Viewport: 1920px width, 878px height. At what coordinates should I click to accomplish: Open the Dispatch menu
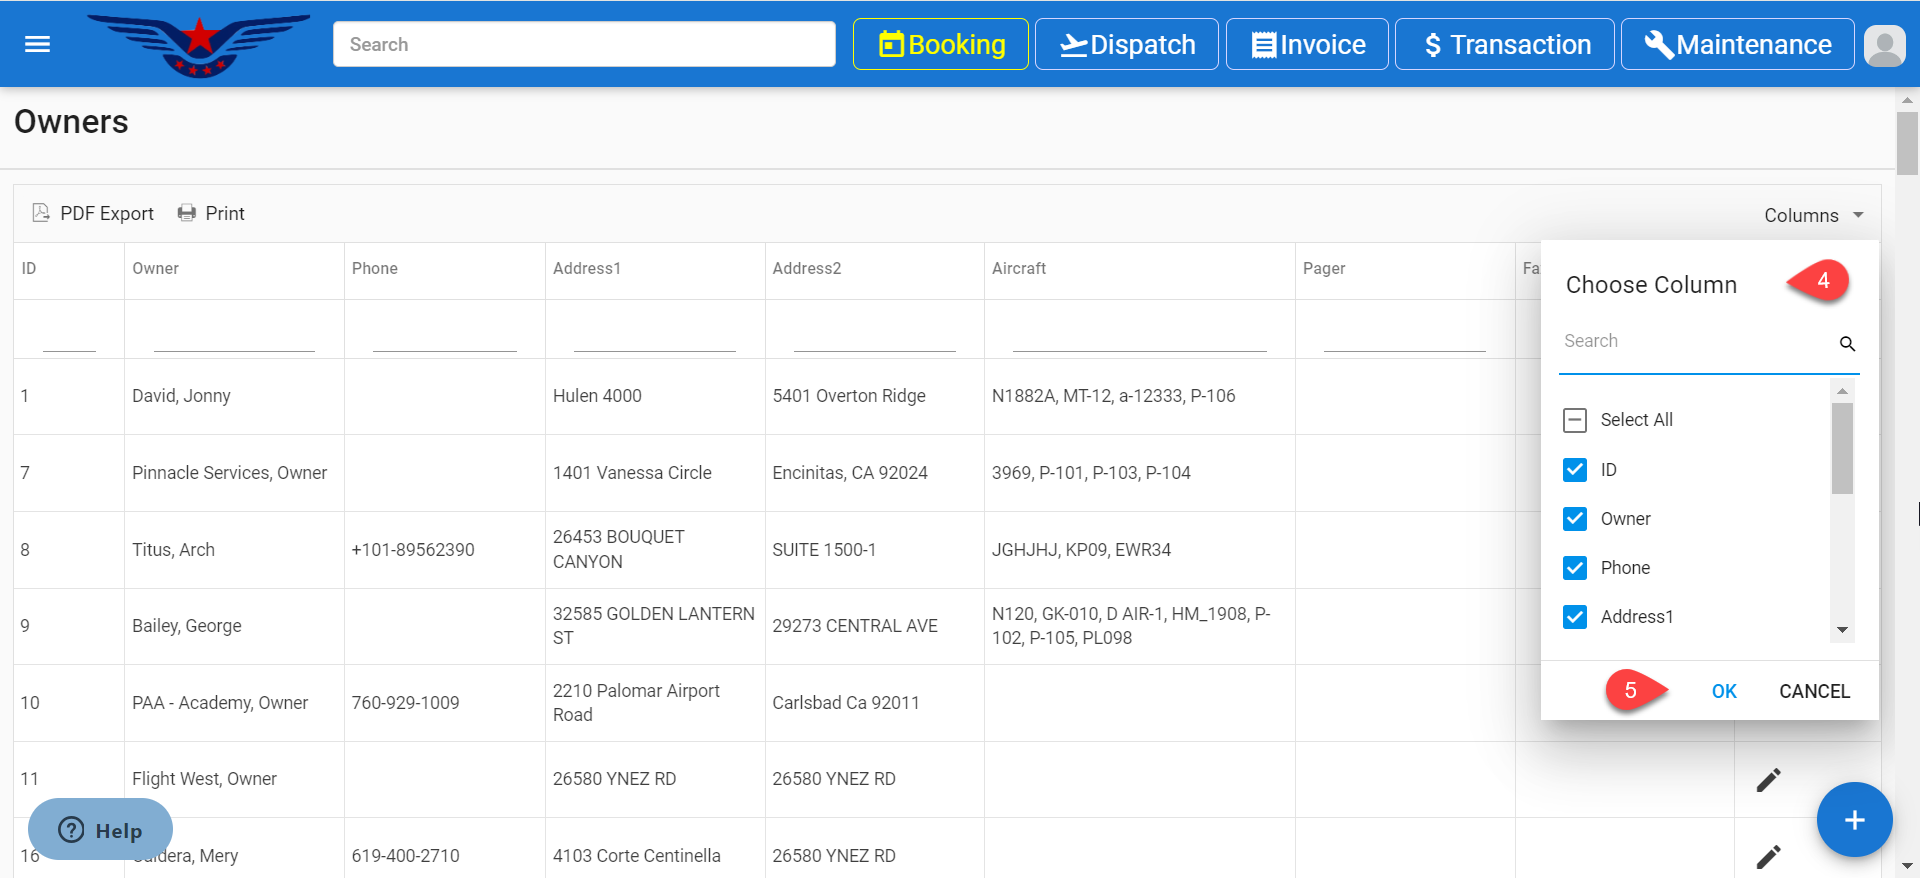click(1126, 45)
